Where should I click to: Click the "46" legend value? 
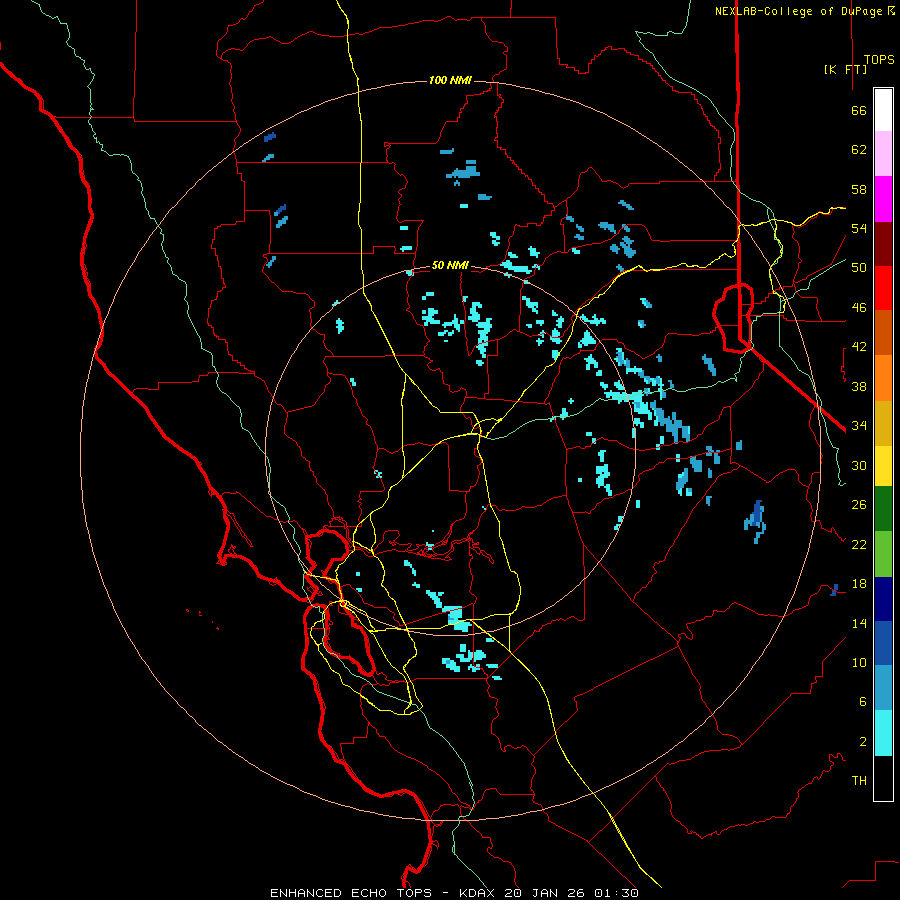click(x=859, y=308)
